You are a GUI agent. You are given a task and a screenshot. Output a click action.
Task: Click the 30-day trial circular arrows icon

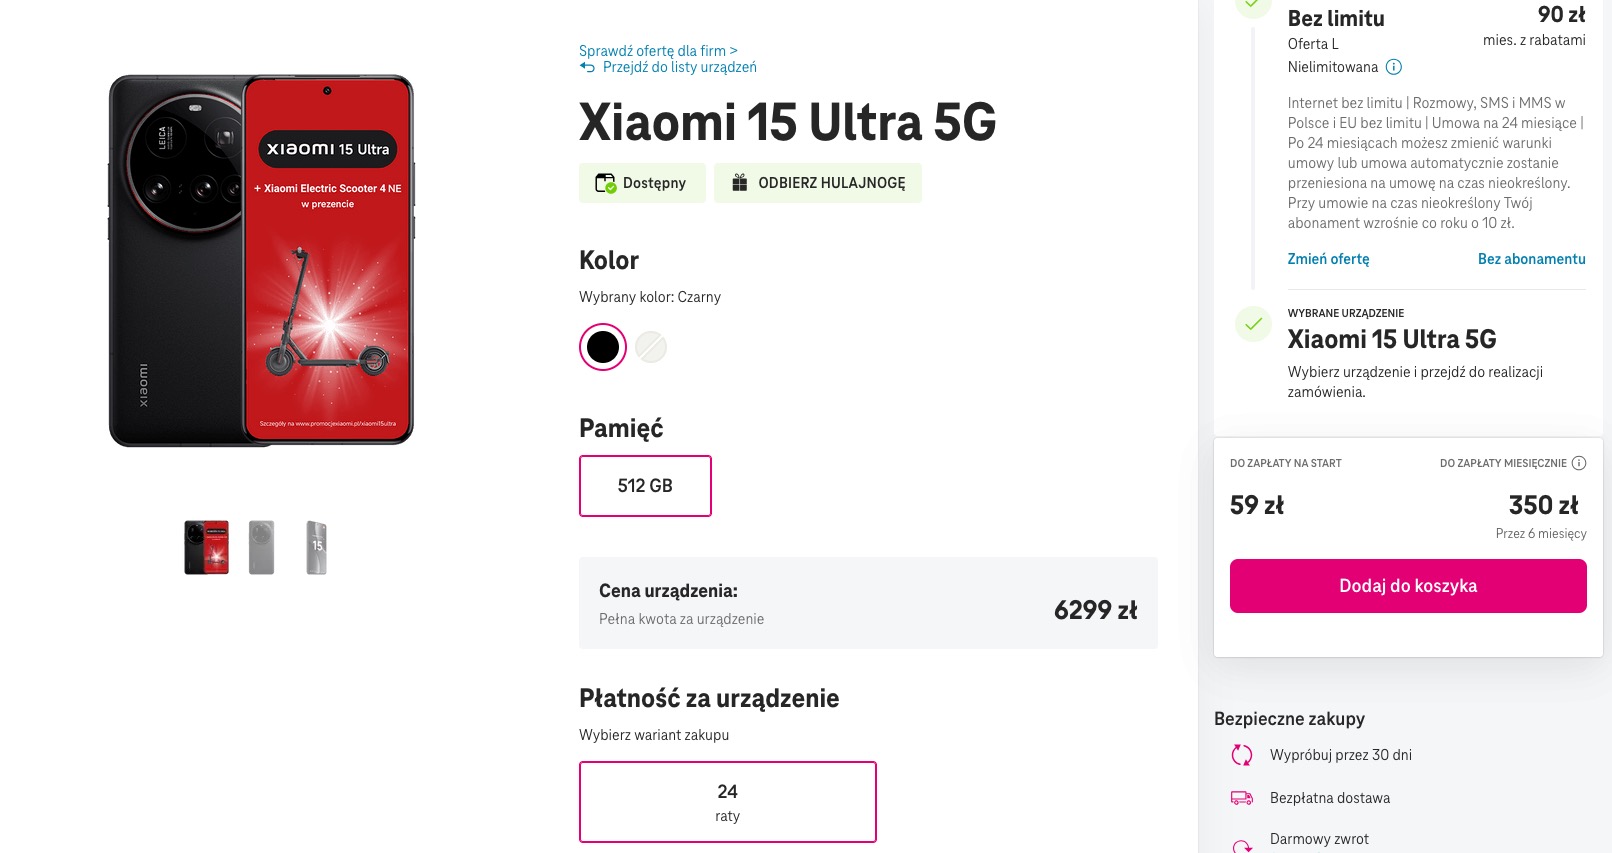coord(1242,755)
